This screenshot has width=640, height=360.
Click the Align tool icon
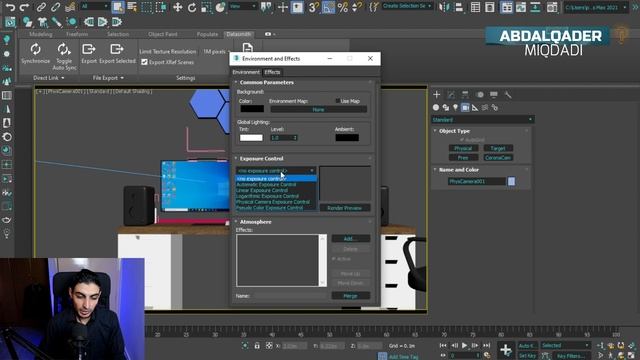click(x=459, y=7)
